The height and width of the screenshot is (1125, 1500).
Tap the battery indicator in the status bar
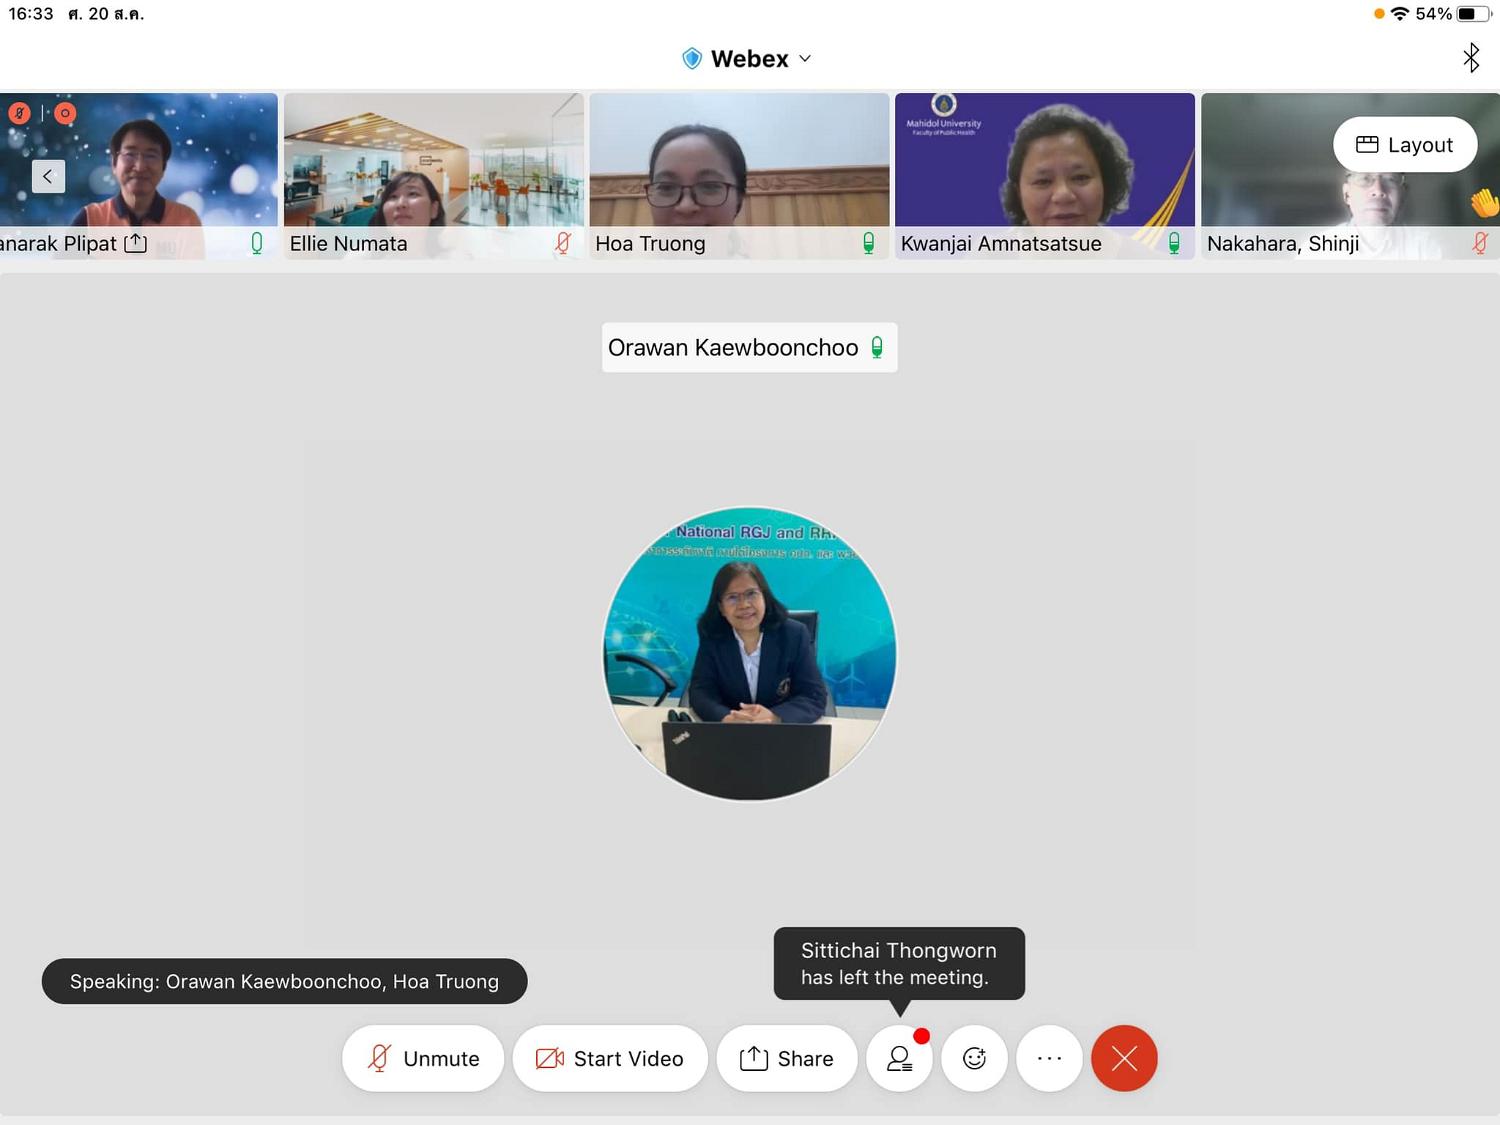(1474, 14)
